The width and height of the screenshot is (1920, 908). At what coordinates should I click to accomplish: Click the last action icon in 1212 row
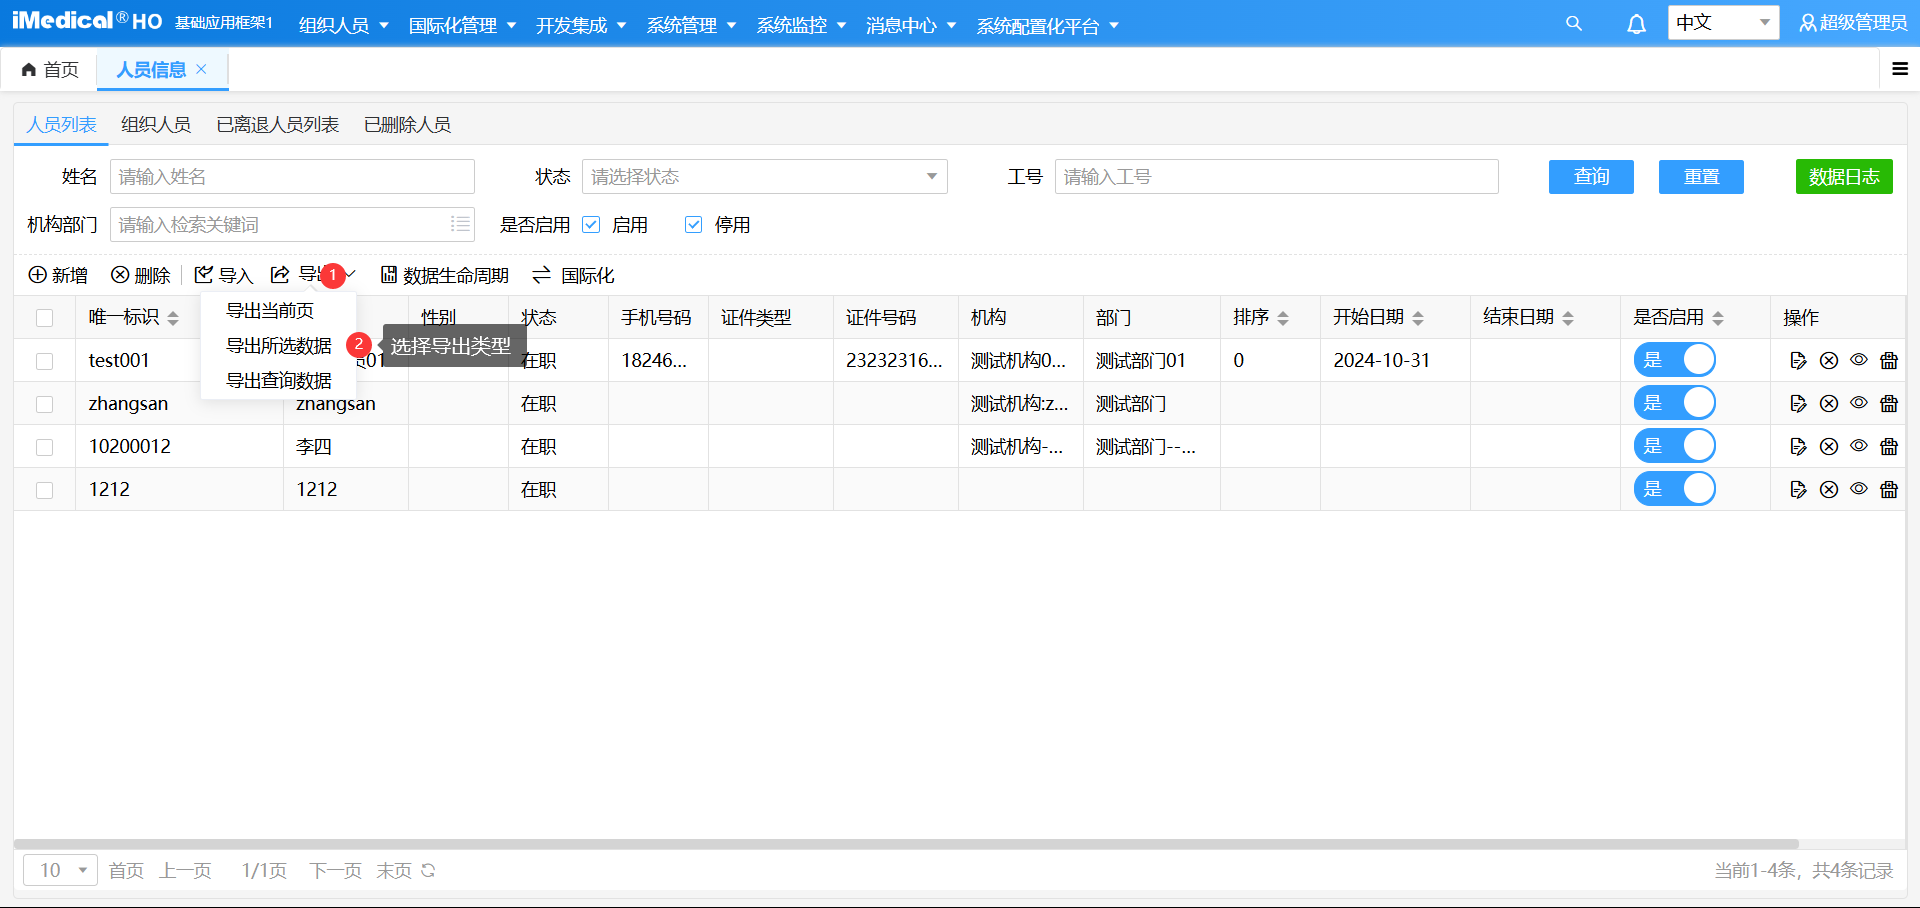(x=1889, y=490)
